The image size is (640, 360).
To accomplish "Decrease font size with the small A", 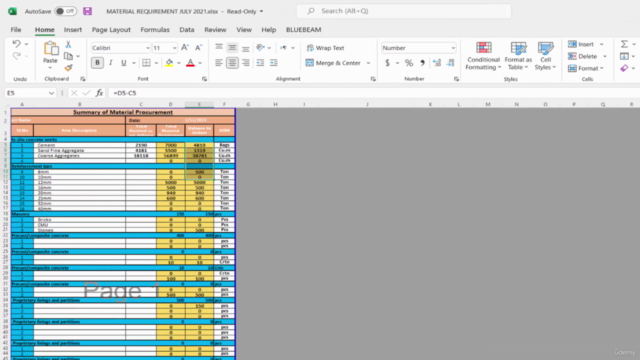I will (198, 48).
